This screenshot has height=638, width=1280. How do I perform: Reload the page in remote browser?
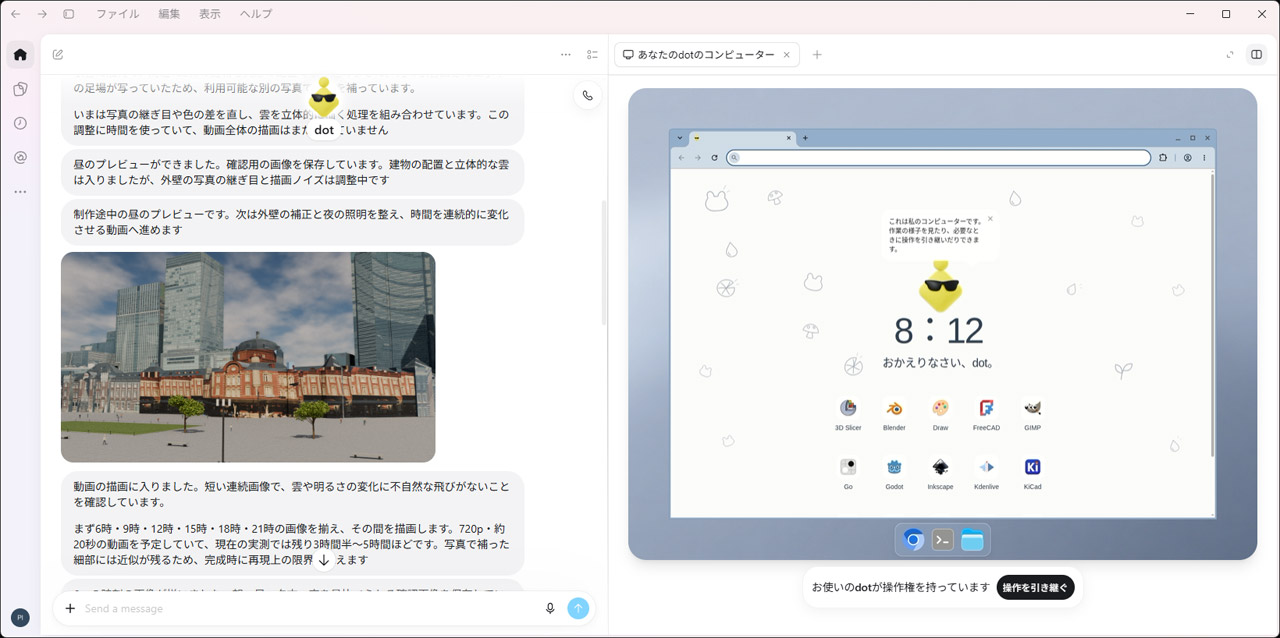point(714,158)
